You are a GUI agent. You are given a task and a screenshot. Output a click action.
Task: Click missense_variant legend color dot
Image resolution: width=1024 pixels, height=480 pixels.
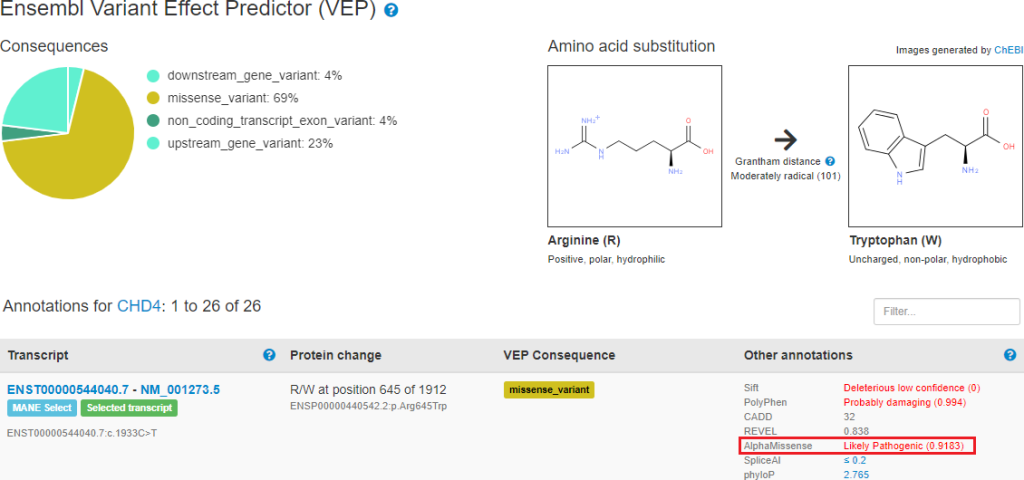point(153,99)
